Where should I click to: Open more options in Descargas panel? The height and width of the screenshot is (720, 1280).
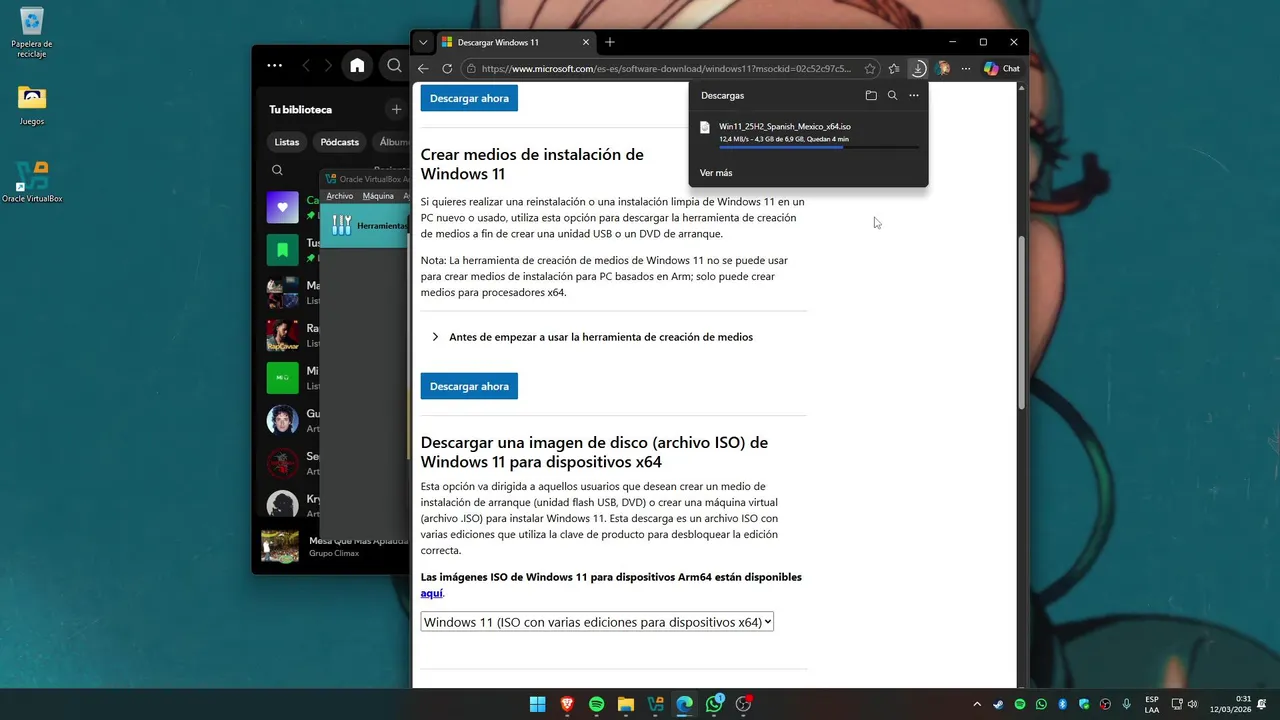click(x=914, y=96)
